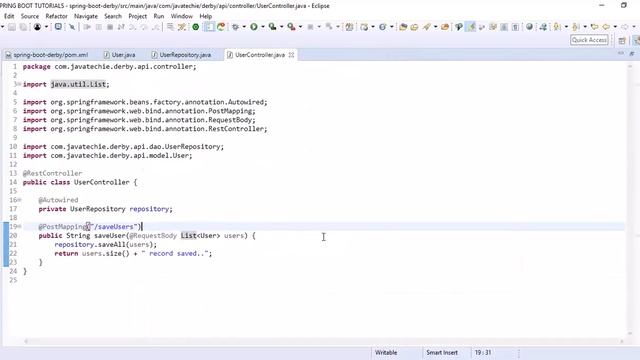Viewport: 640px width, 360px height.
Task: Toggle Skip All Breakpoints
Action: point(72,27)
